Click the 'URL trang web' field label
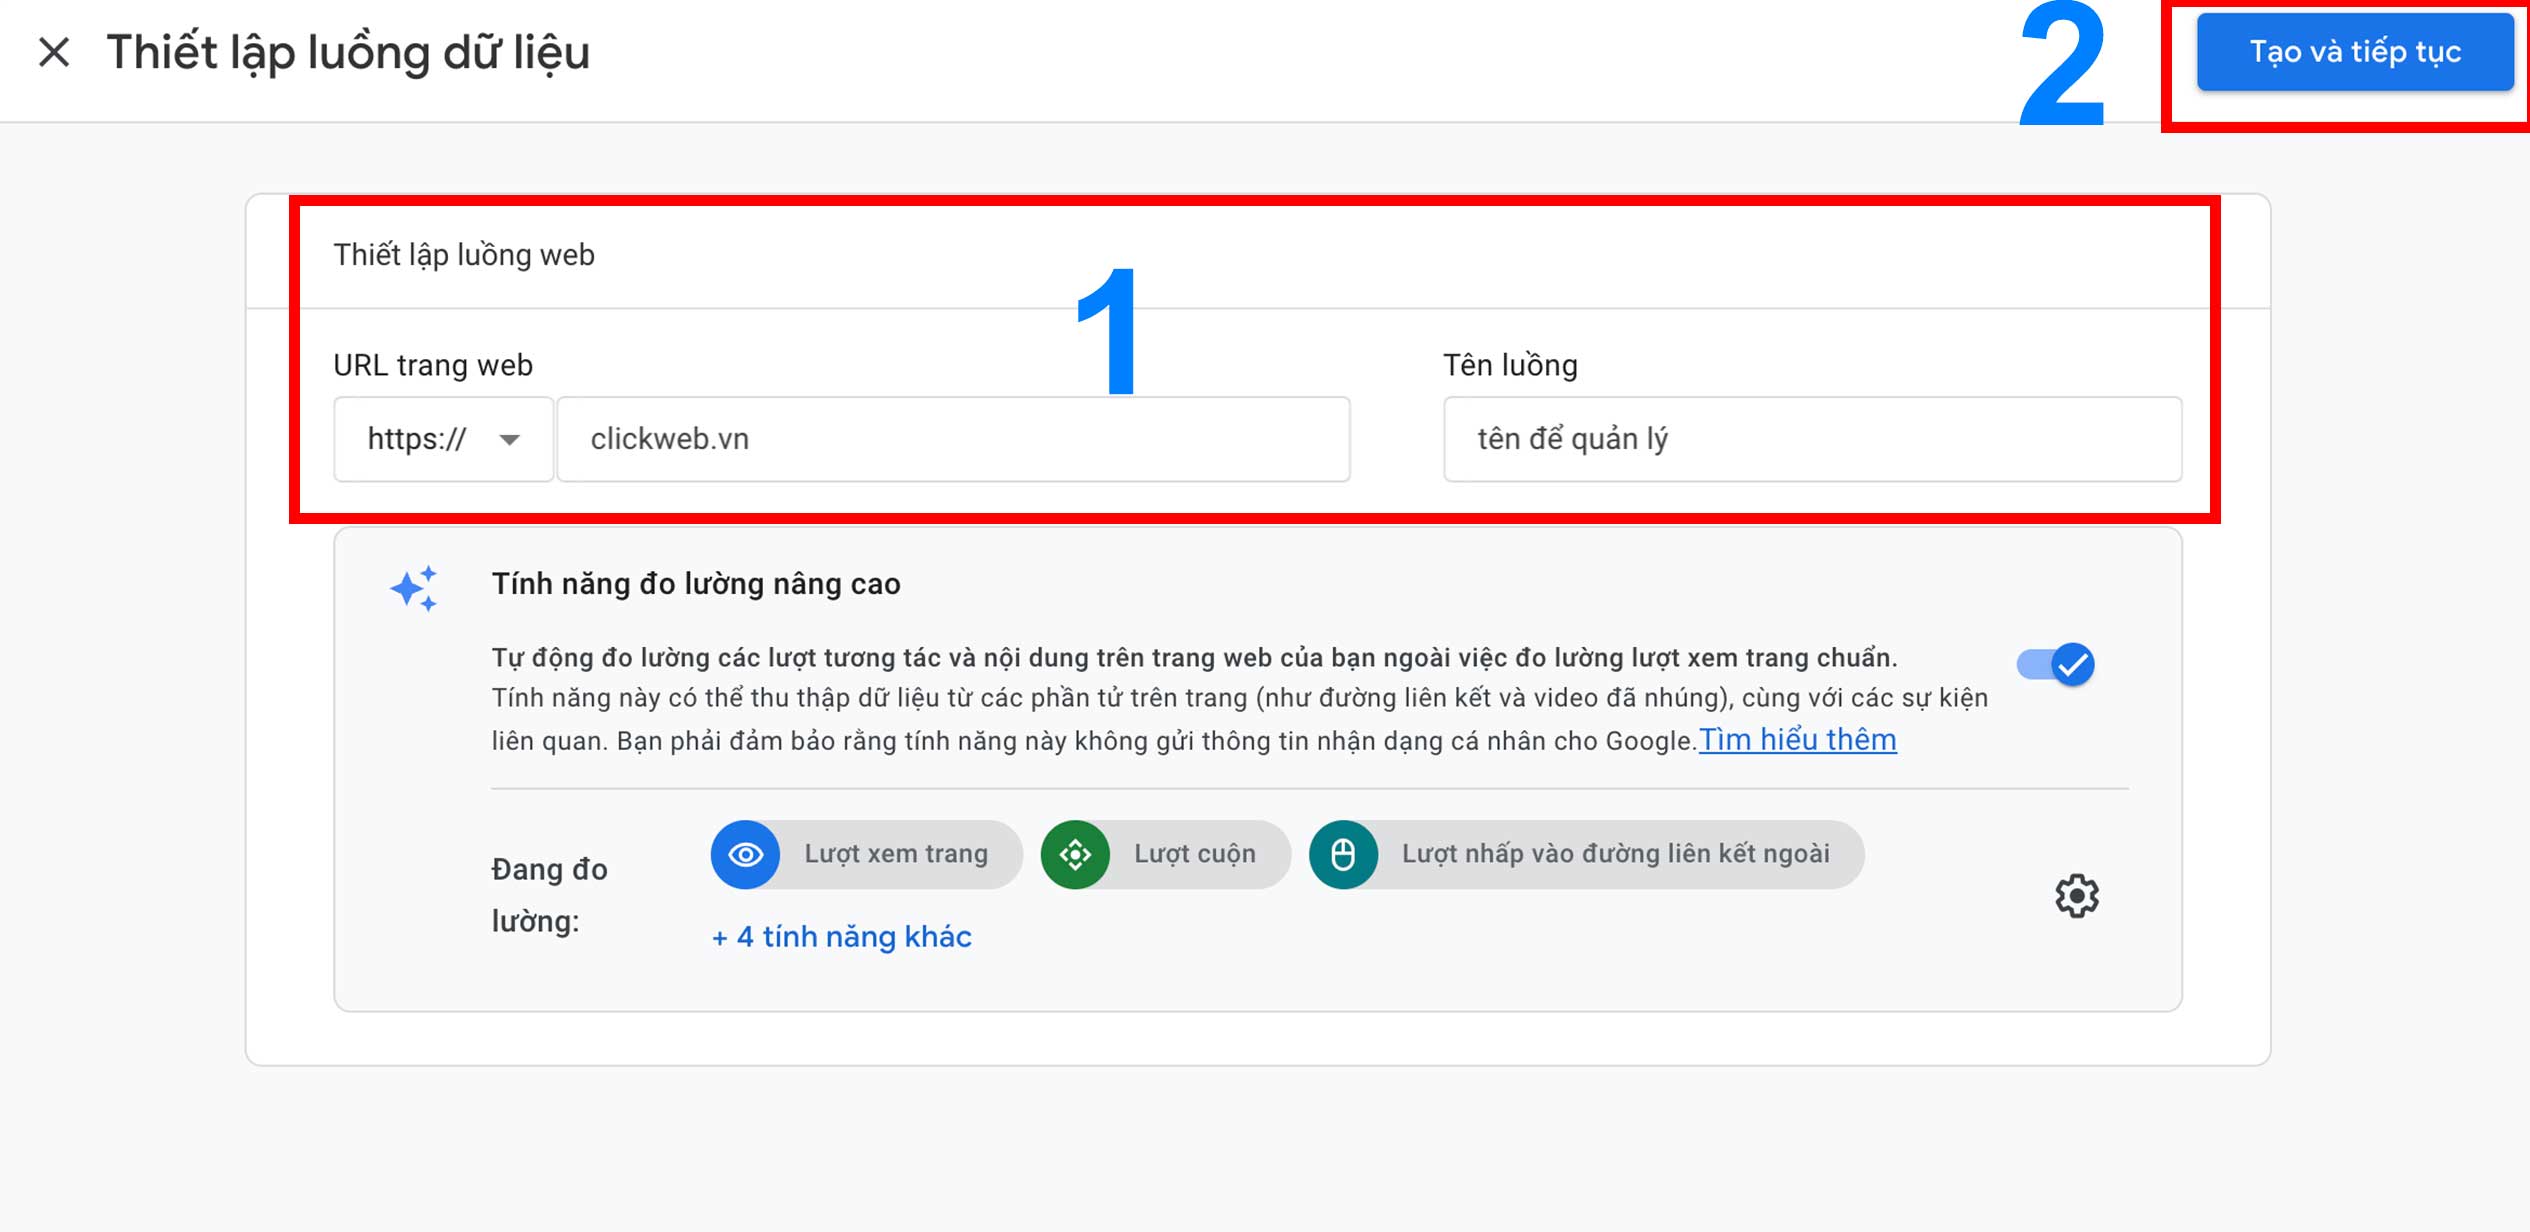2530x1232 pixels. pos(433,365)
